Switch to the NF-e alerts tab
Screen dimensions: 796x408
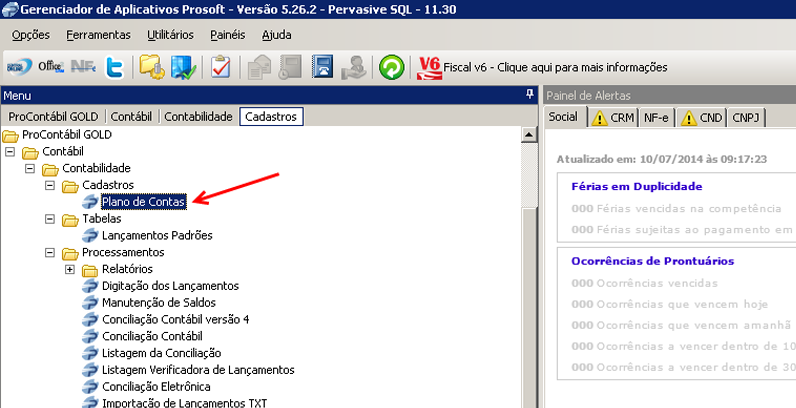(x=657, y=118)
